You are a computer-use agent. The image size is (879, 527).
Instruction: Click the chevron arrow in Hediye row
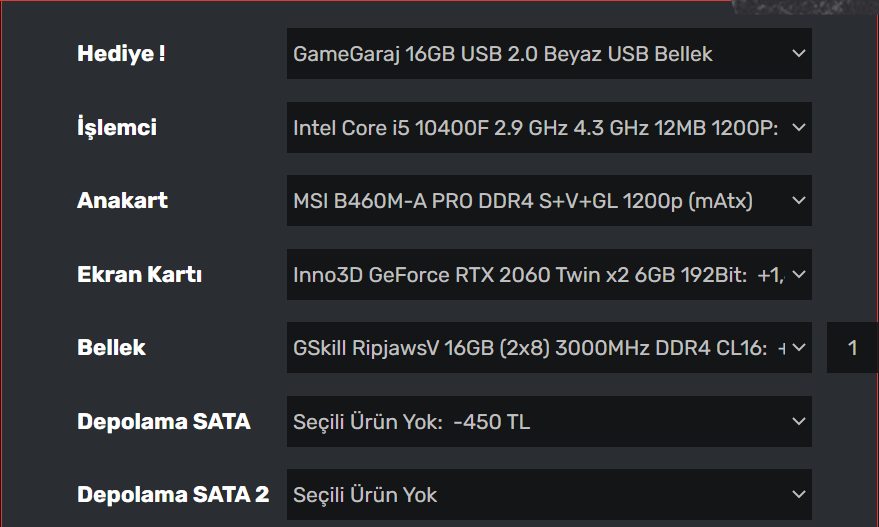pos(798,54)
